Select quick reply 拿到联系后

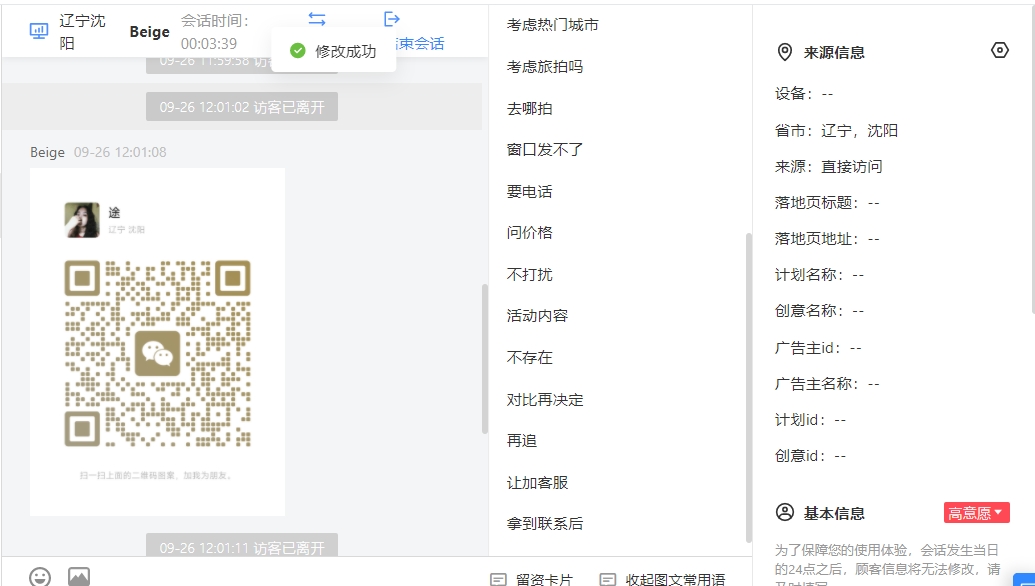coord(545,523)
